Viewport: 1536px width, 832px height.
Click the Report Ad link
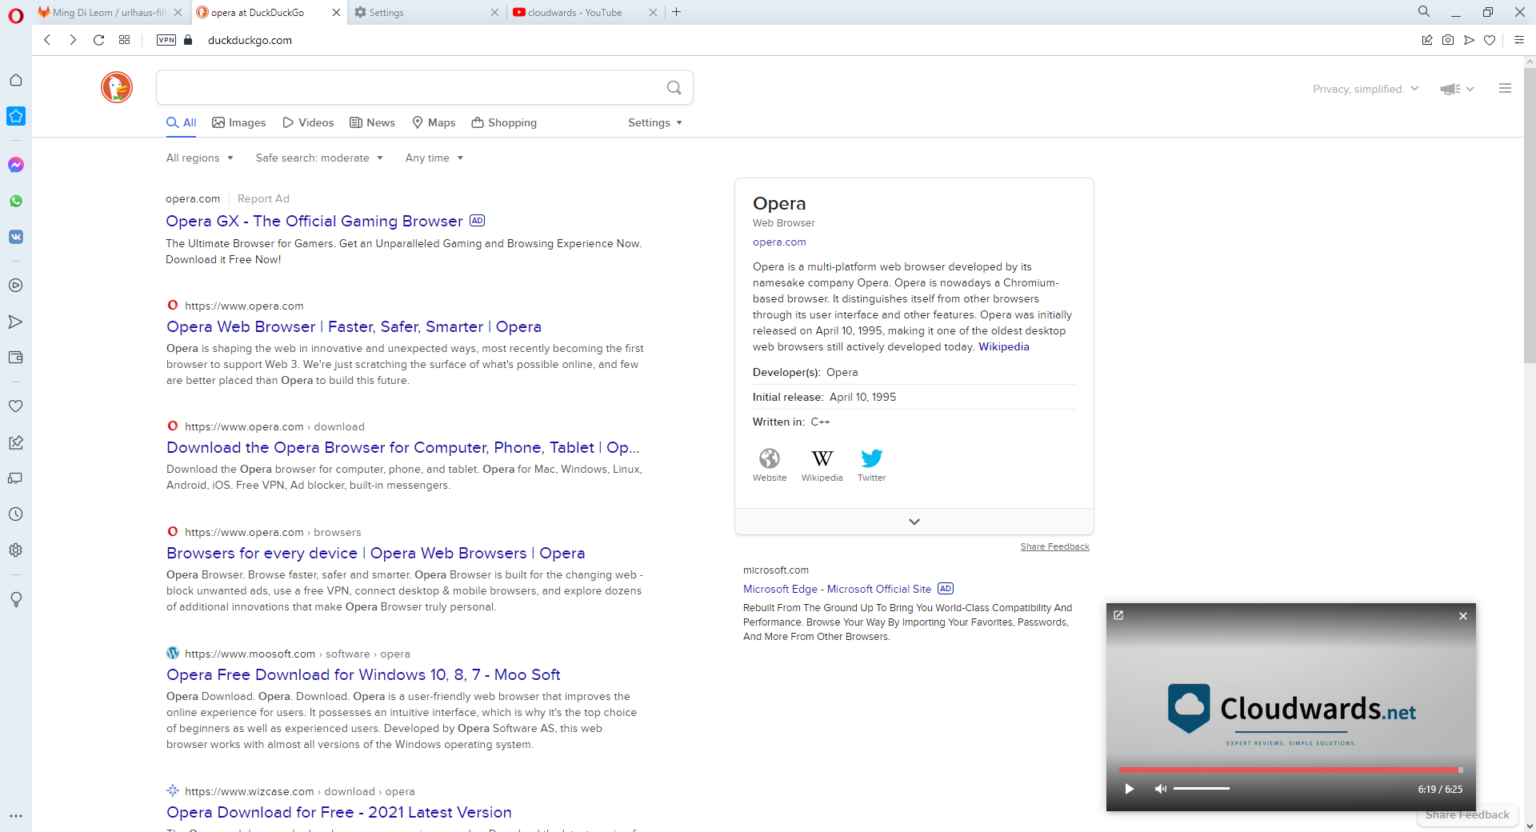click(263, 199)
